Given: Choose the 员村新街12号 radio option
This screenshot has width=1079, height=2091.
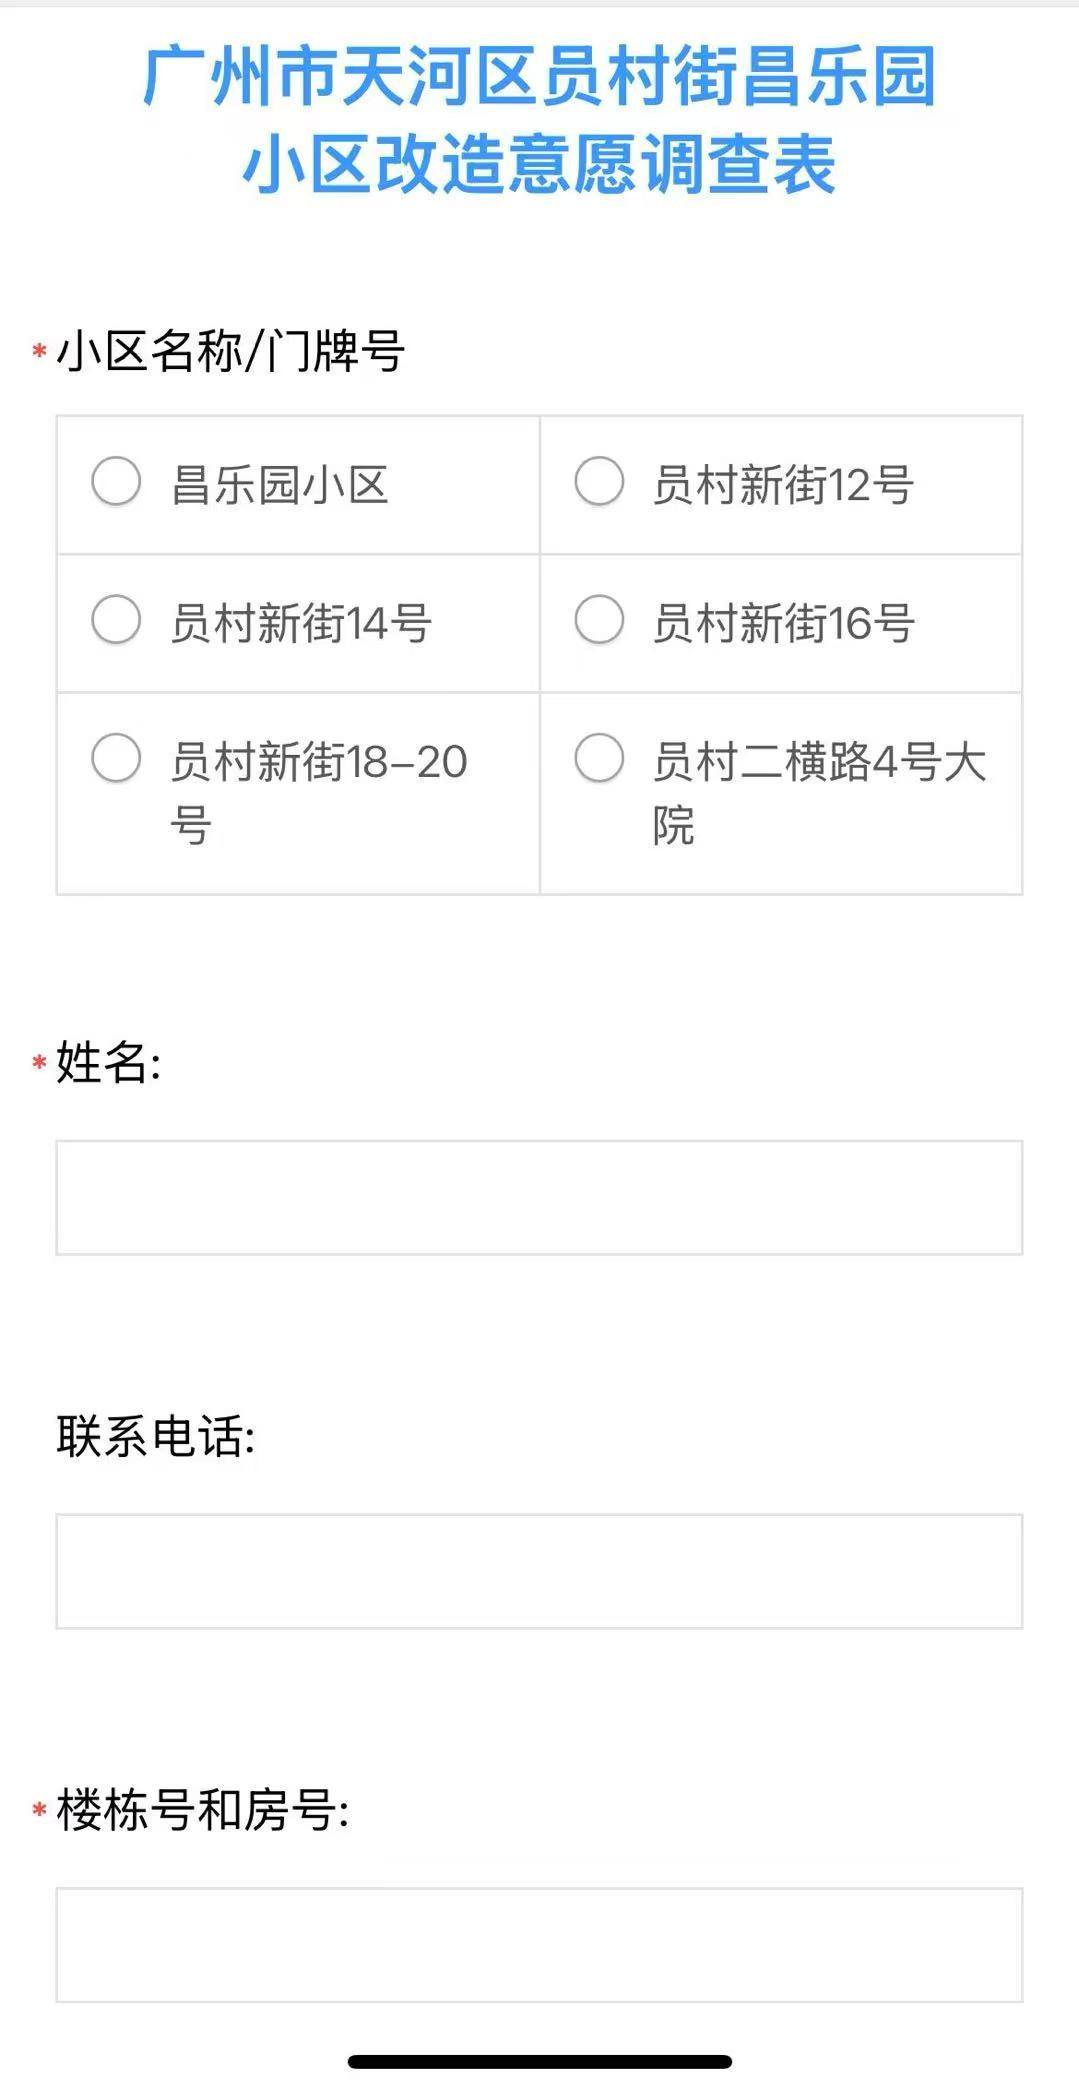Looking at the screenshot, I should point(599,481).
